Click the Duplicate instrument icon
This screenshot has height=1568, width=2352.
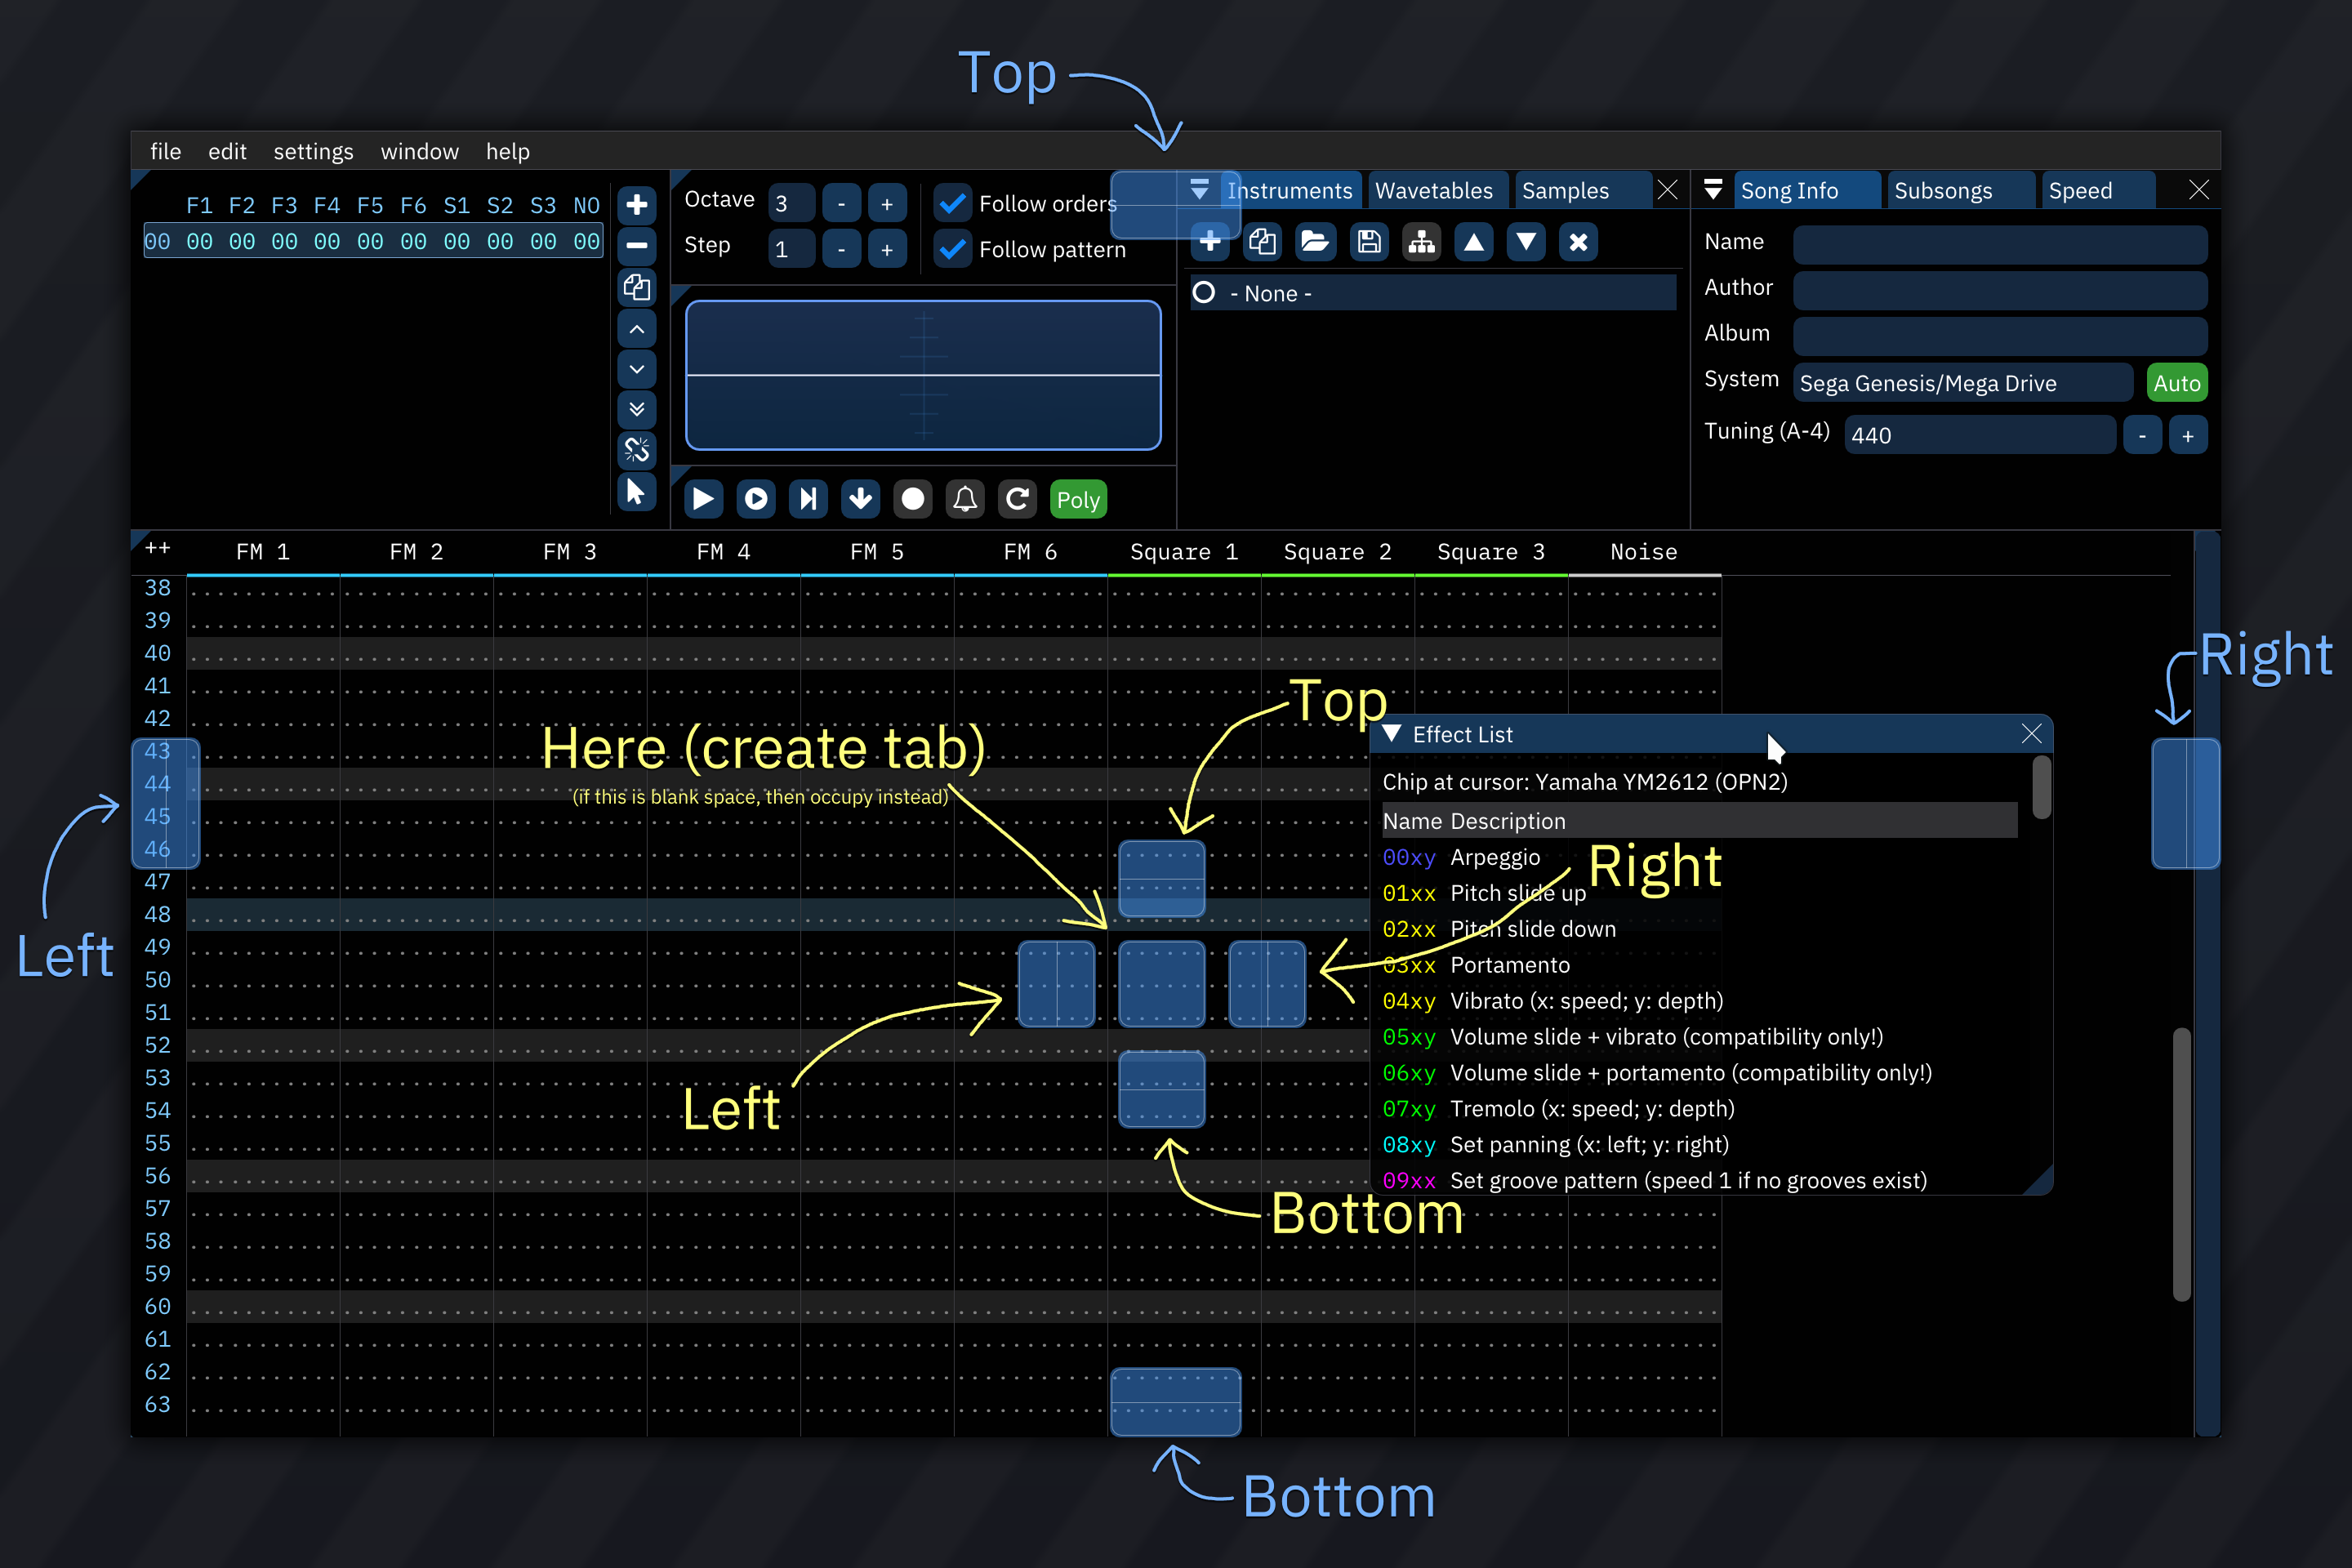(x=1258, y=243)
